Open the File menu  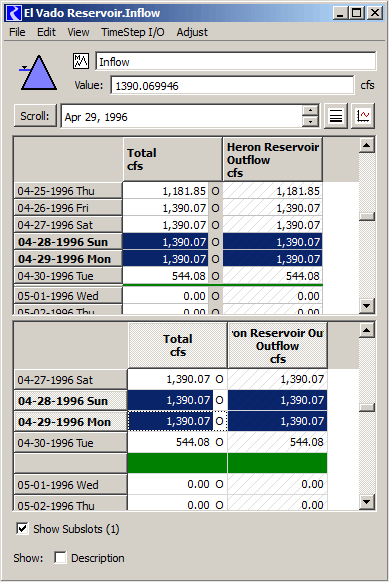click(17, 32)
